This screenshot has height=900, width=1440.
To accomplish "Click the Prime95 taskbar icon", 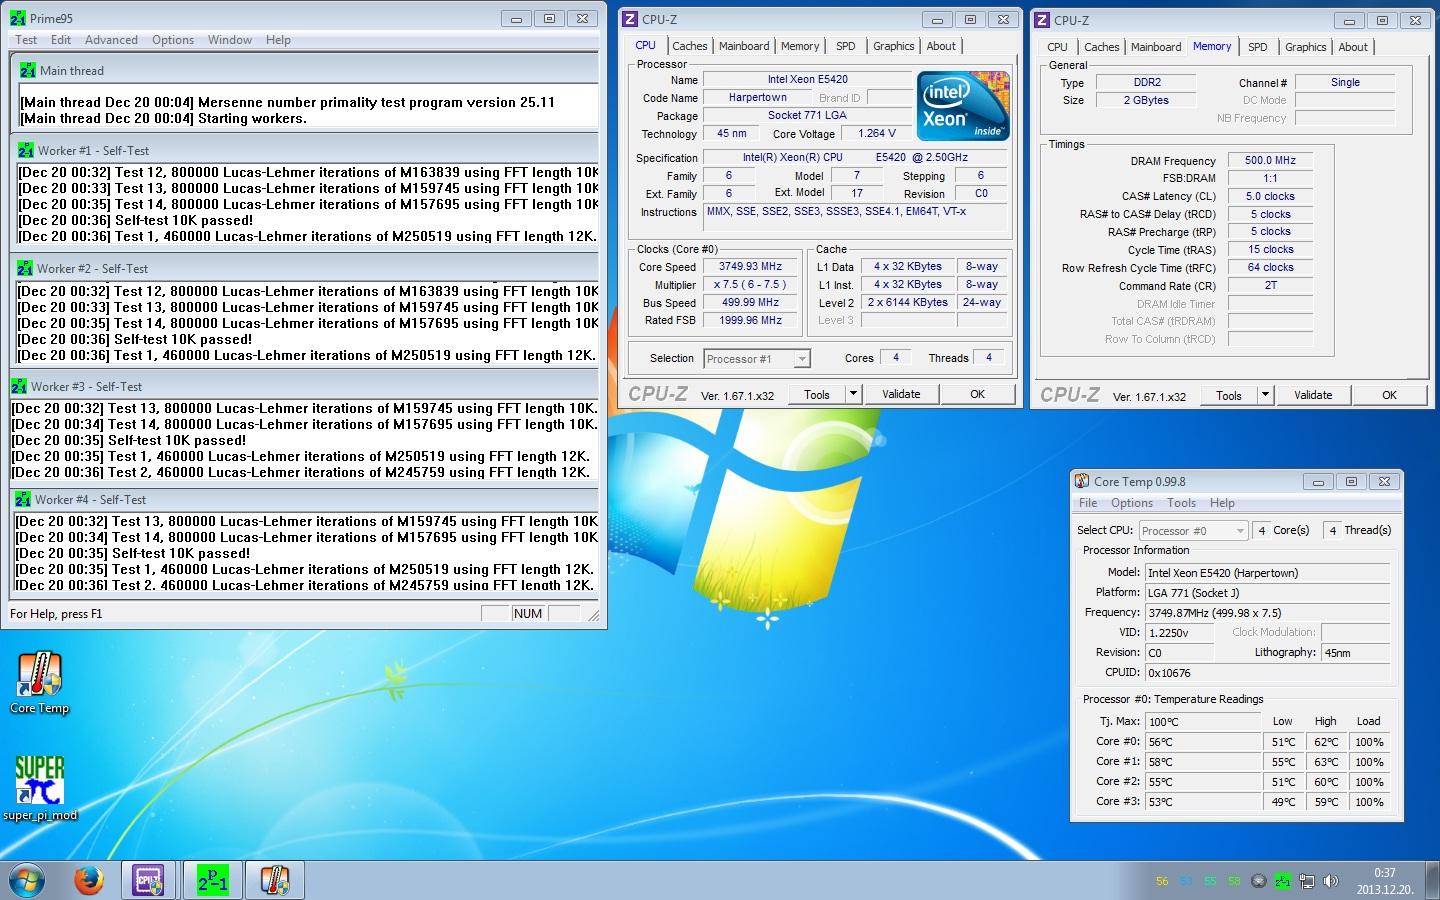I will 212,880.
